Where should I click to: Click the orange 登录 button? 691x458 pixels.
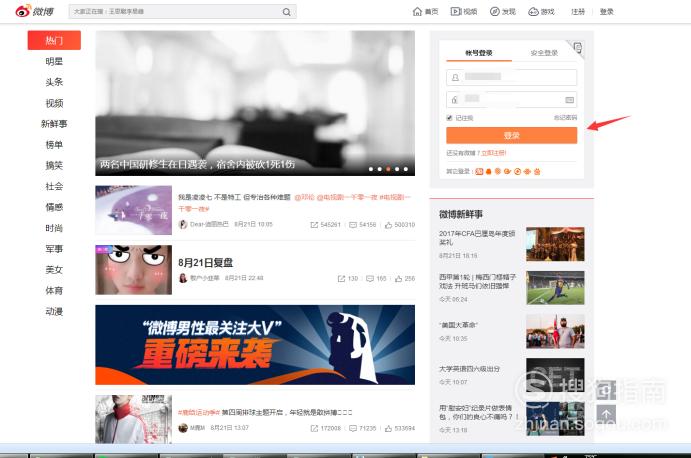(x=511, y=135)
